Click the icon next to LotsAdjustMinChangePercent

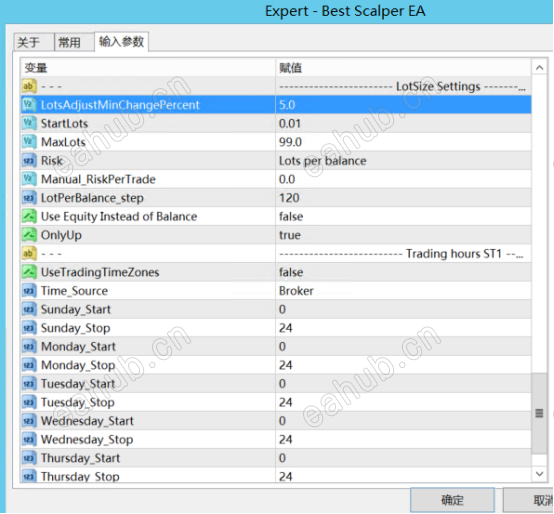point(29,105)
